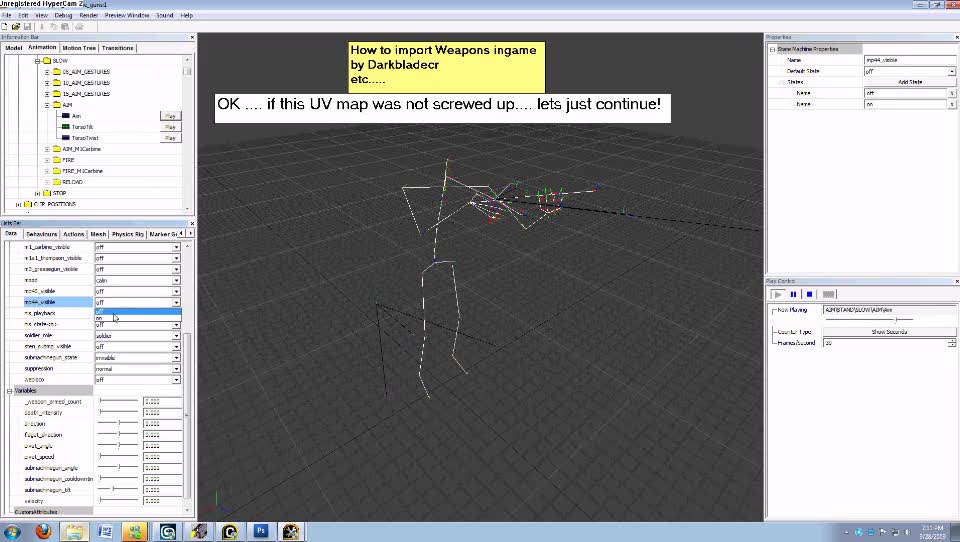The width and height of the screenshot is (960, 542).
Task: Expand the AIM_M1Carbine folder
Action: pyautogui.click(x=47, y=149)
